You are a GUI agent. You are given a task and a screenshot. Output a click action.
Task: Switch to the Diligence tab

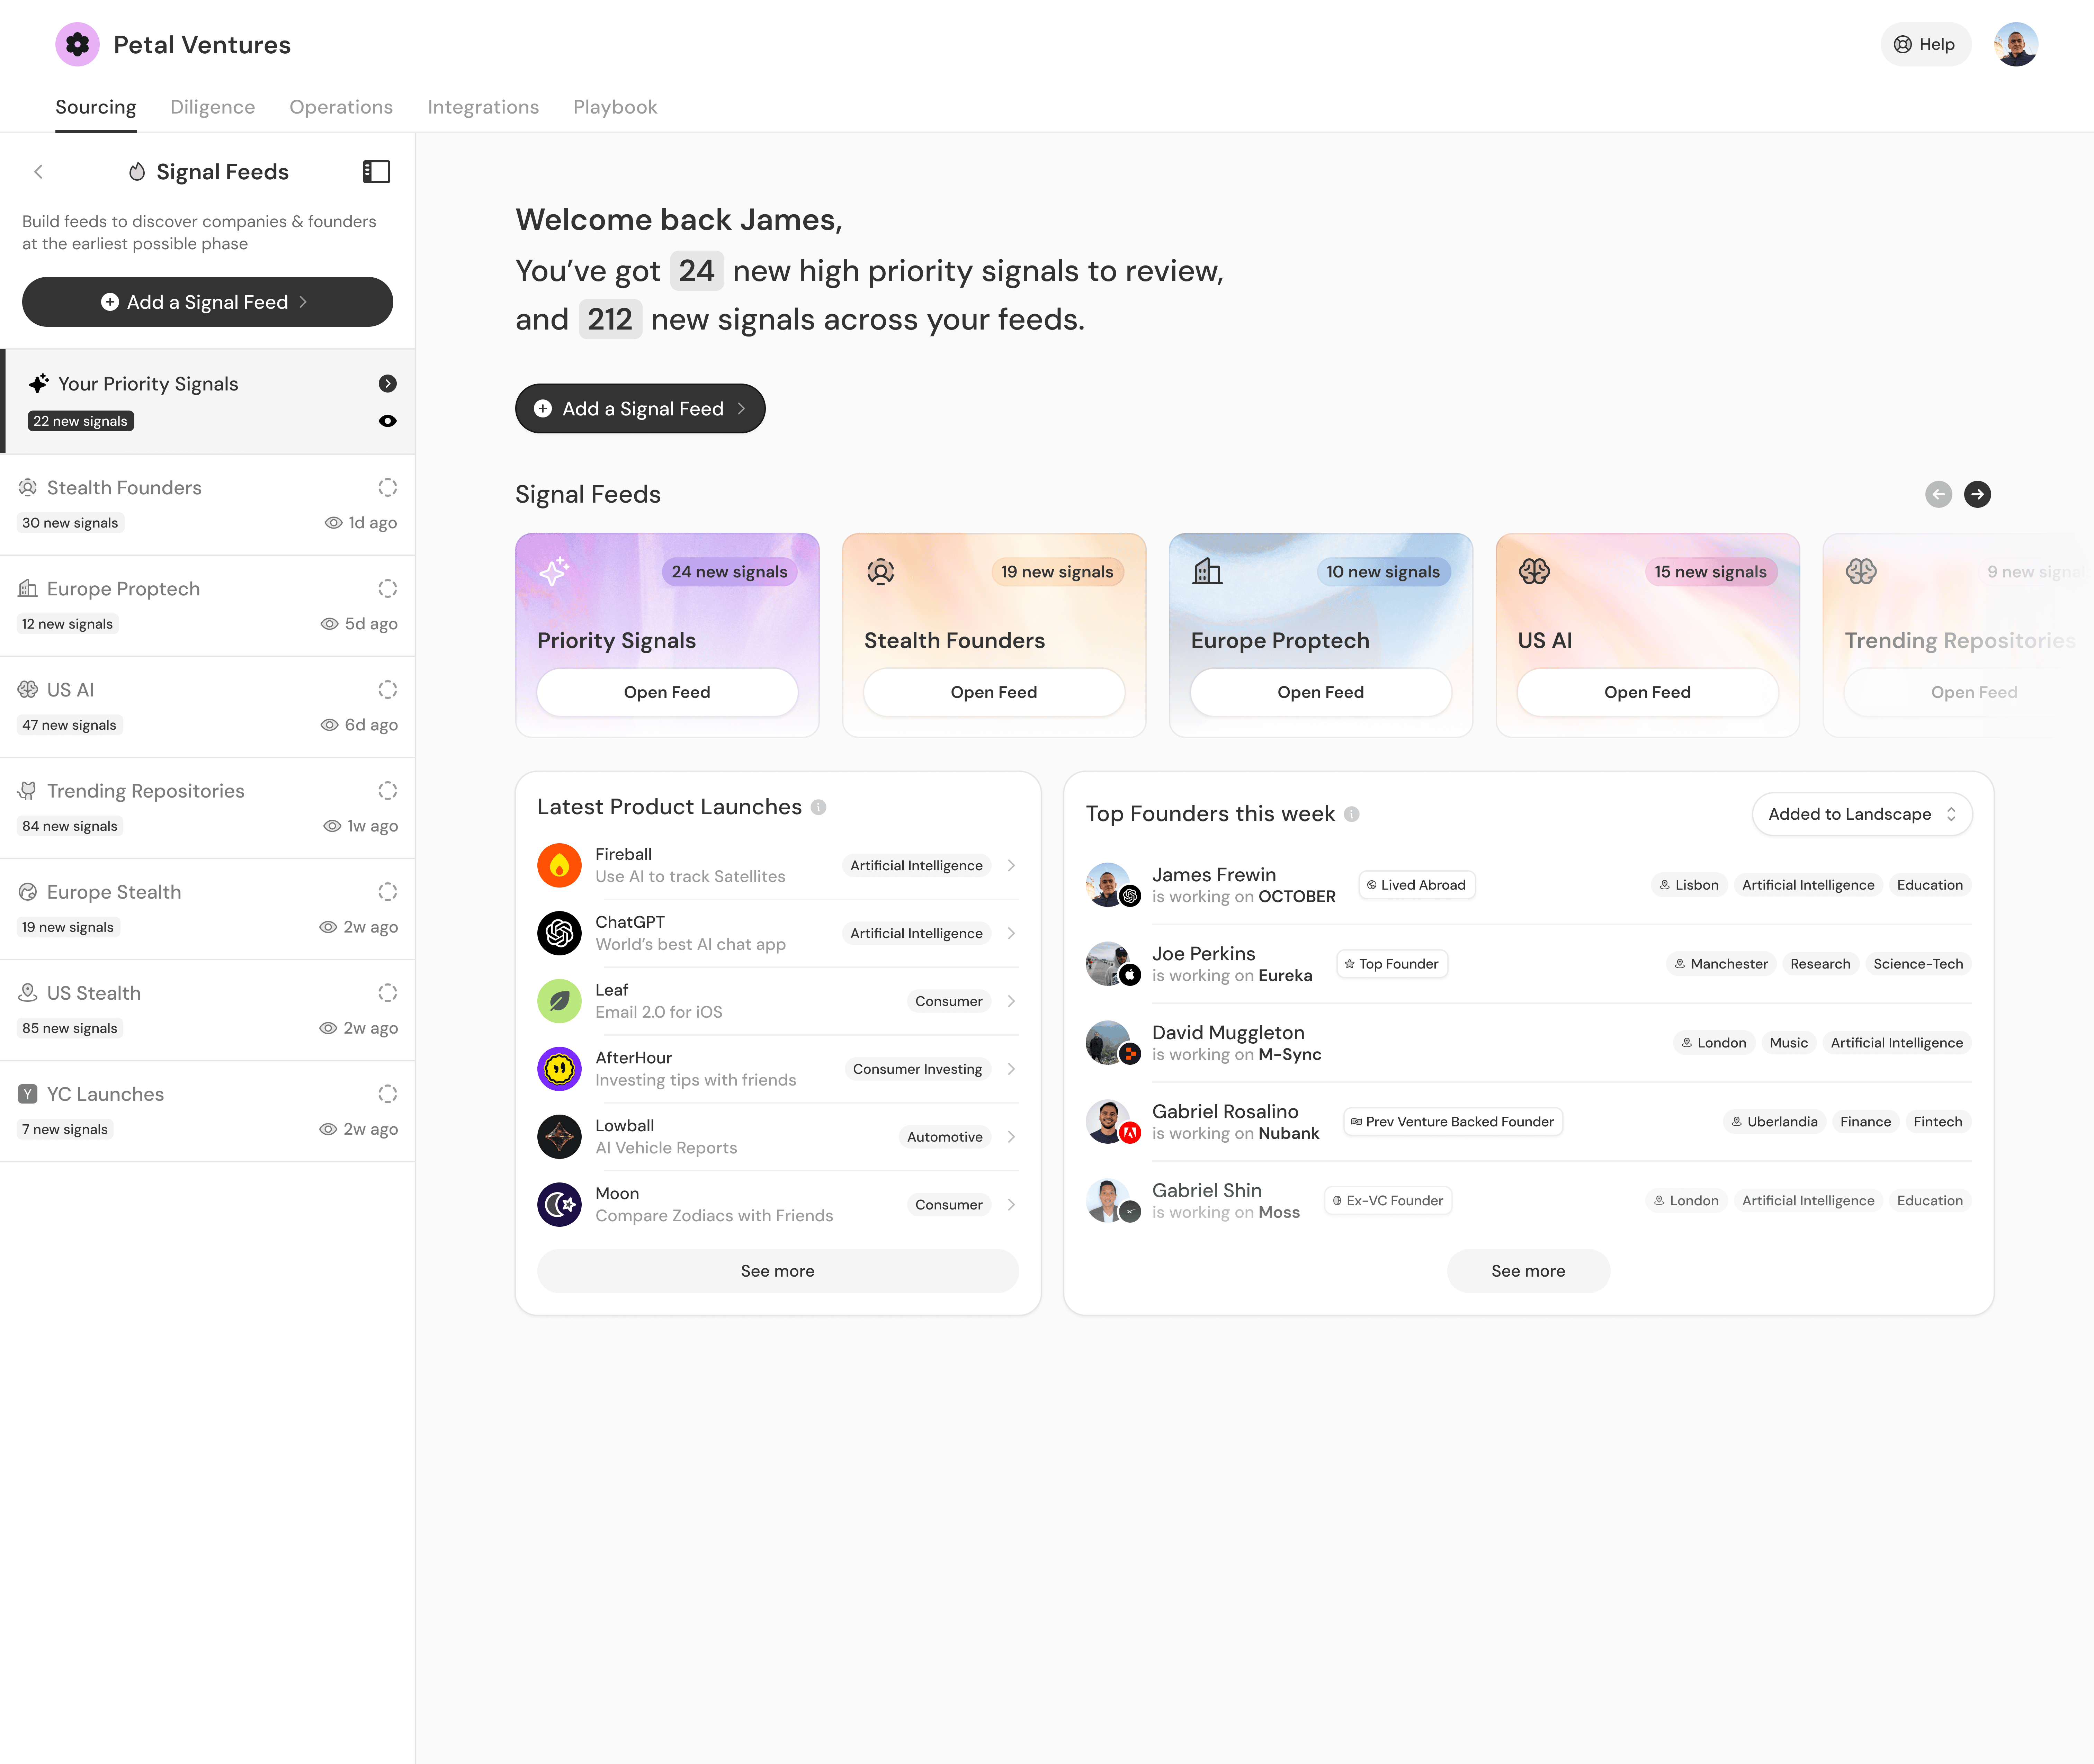[212, 107]
